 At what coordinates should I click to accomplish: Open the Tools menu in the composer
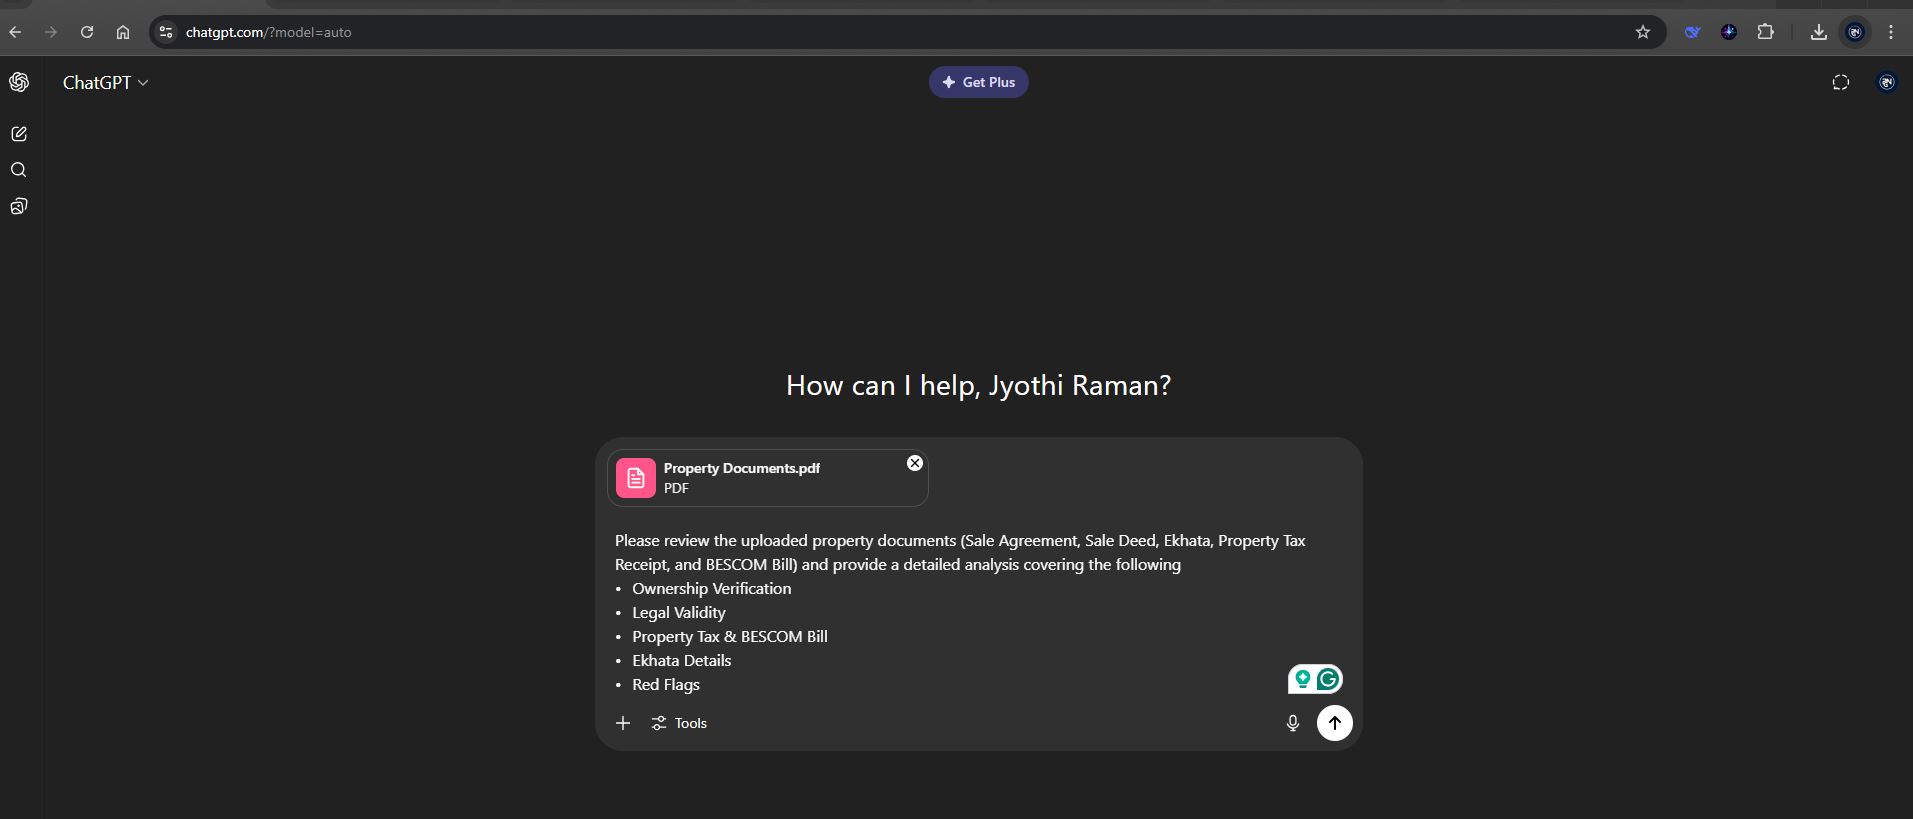[679, 723]
